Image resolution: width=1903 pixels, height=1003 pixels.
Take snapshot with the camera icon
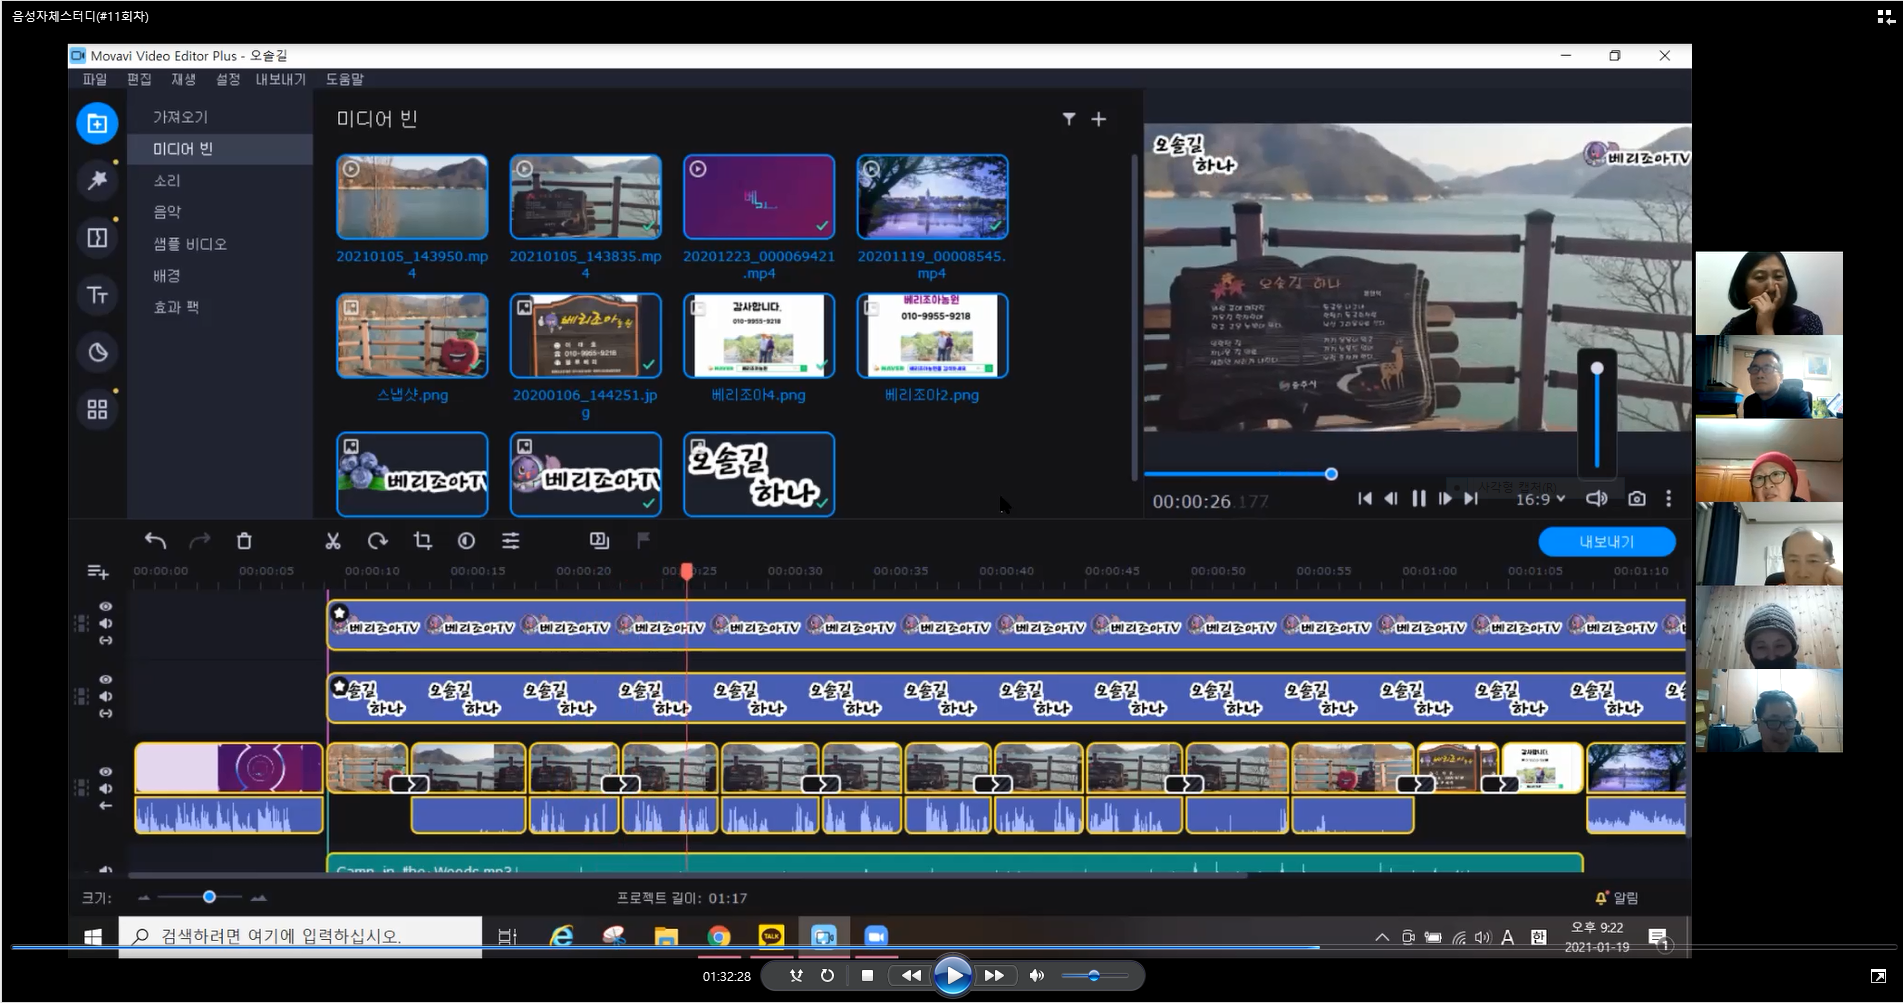[x=1637, y=498]
